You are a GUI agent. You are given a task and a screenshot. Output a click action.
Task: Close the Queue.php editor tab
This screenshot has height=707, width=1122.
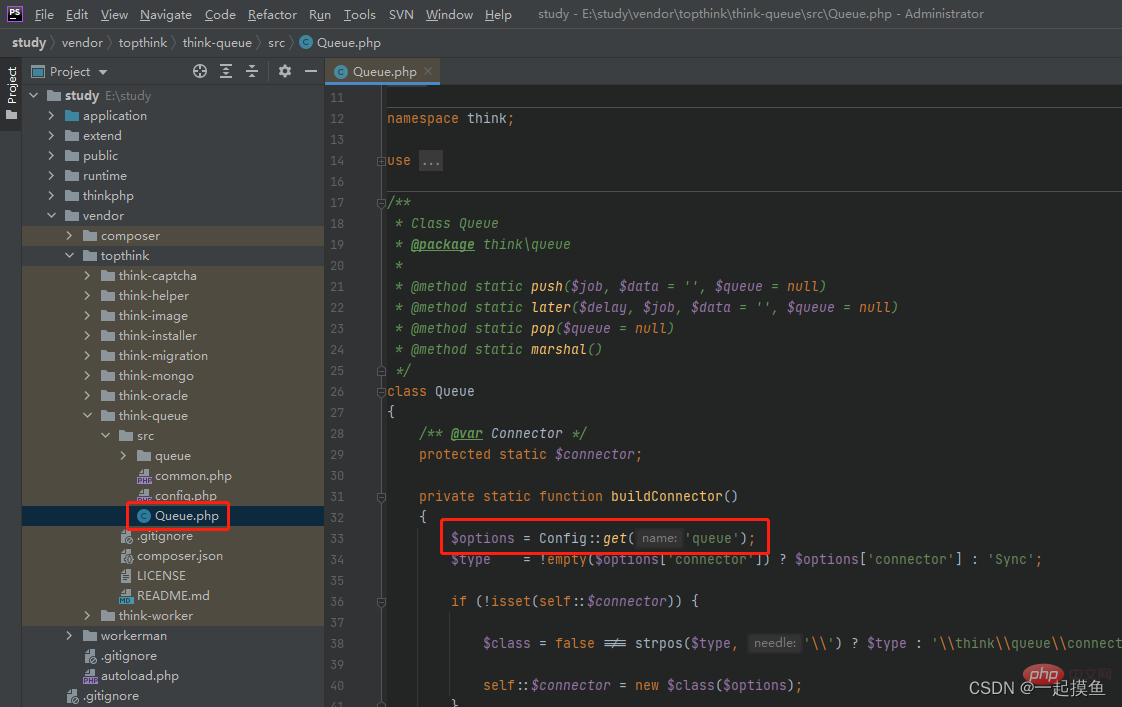[429, 71]
